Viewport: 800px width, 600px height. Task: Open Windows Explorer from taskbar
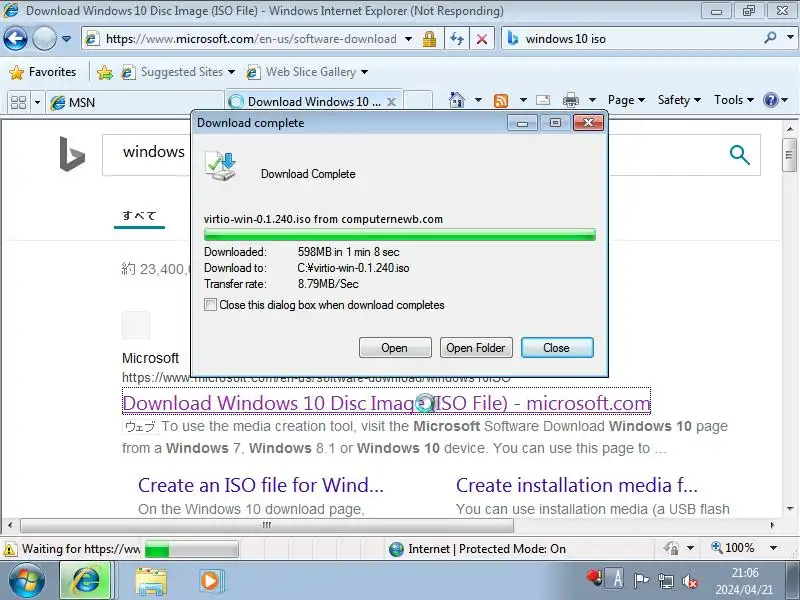(151, 581)
